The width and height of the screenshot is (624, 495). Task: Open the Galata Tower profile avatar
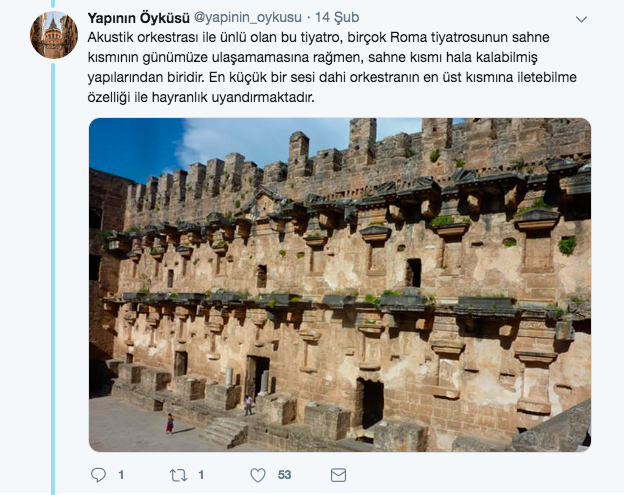click(x=54, y=35)
